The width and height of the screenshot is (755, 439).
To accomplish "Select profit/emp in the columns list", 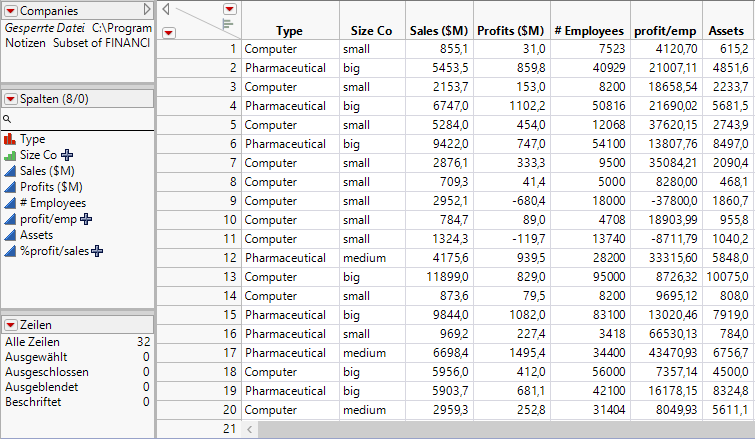I will [x=48, y=219].
